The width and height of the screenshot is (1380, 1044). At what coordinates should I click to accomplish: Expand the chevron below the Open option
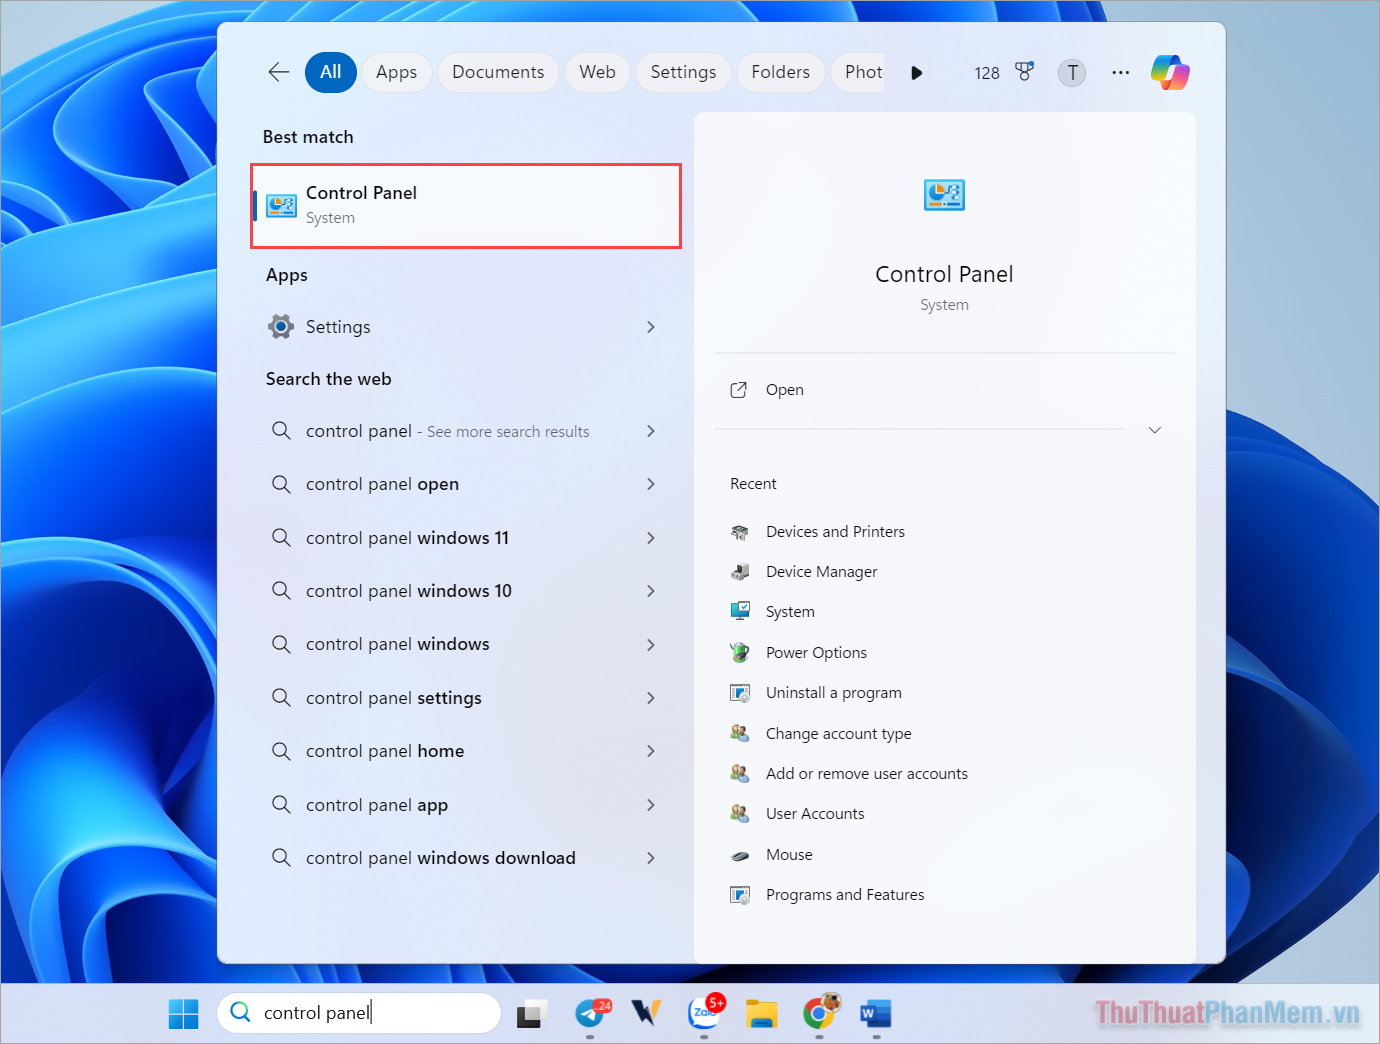point(1155,430)
